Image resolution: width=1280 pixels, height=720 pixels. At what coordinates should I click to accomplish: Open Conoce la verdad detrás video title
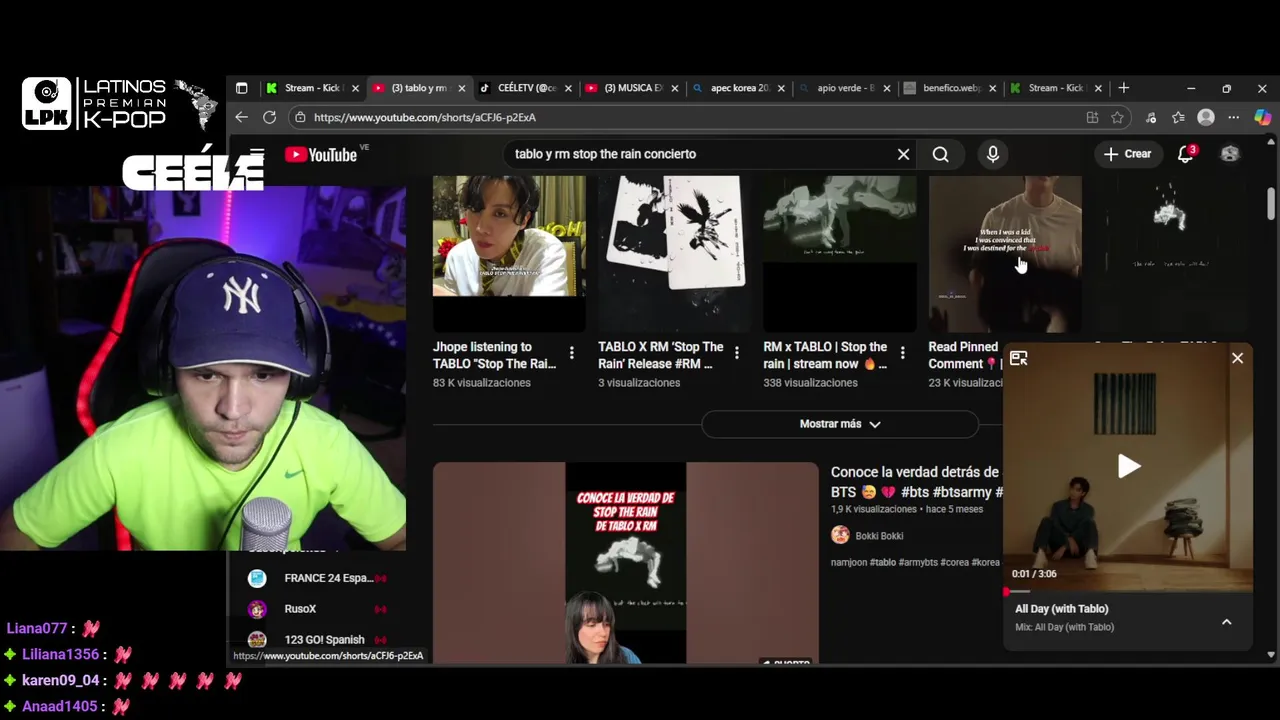pyautogui.click(x=917, y=482)
